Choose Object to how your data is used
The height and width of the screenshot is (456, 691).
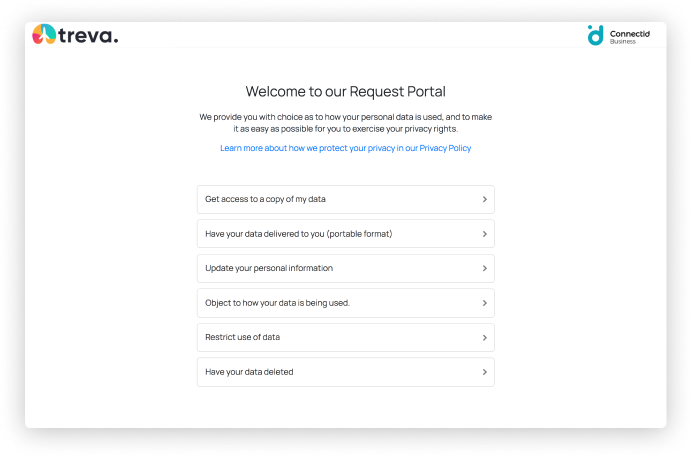(346, 303)
